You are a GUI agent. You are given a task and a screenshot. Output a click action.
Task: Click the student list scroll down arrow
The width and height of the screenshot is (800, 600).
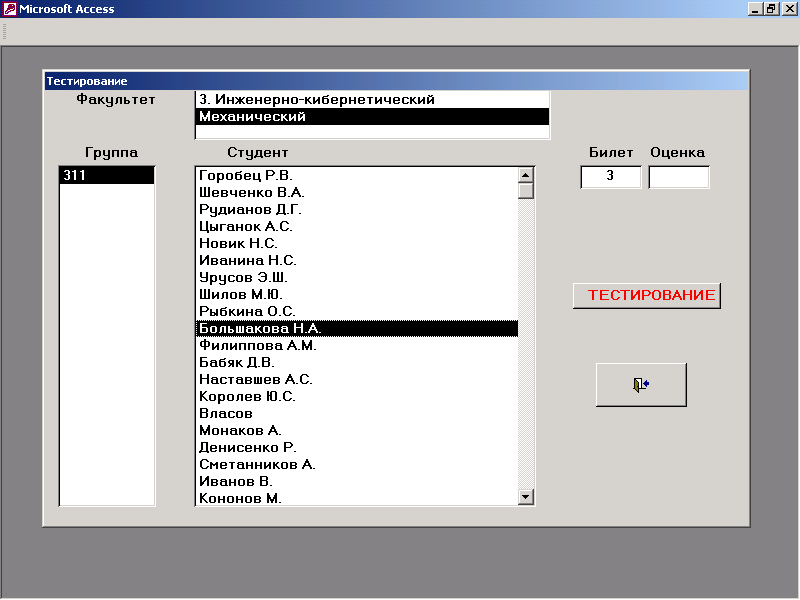[x=526, y=496]
